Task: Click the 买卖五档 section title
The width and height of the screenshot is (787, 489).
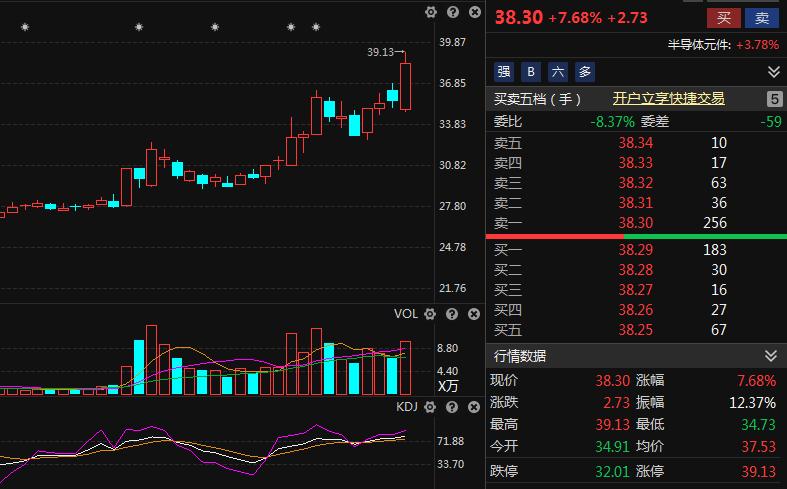Action: point(537,99)
